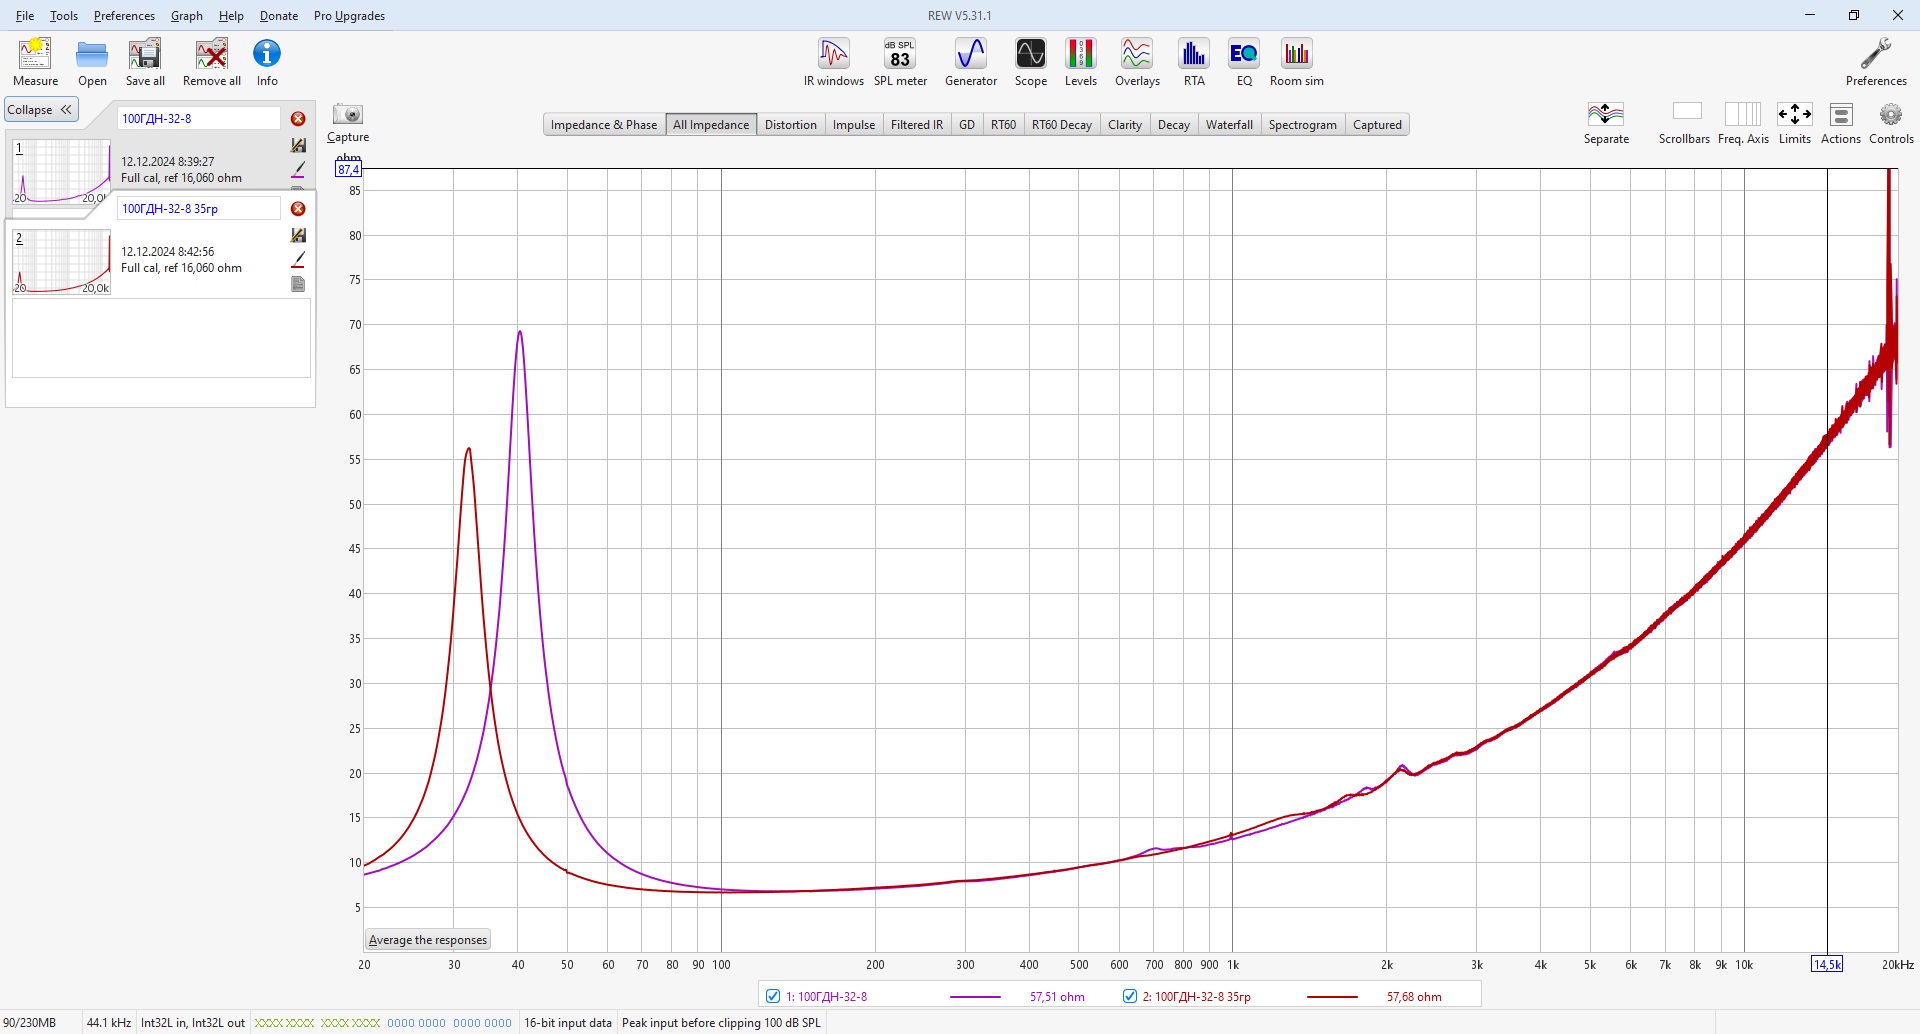Open the Filtered IR tab
The image size is (1920, 1034).
917,125
